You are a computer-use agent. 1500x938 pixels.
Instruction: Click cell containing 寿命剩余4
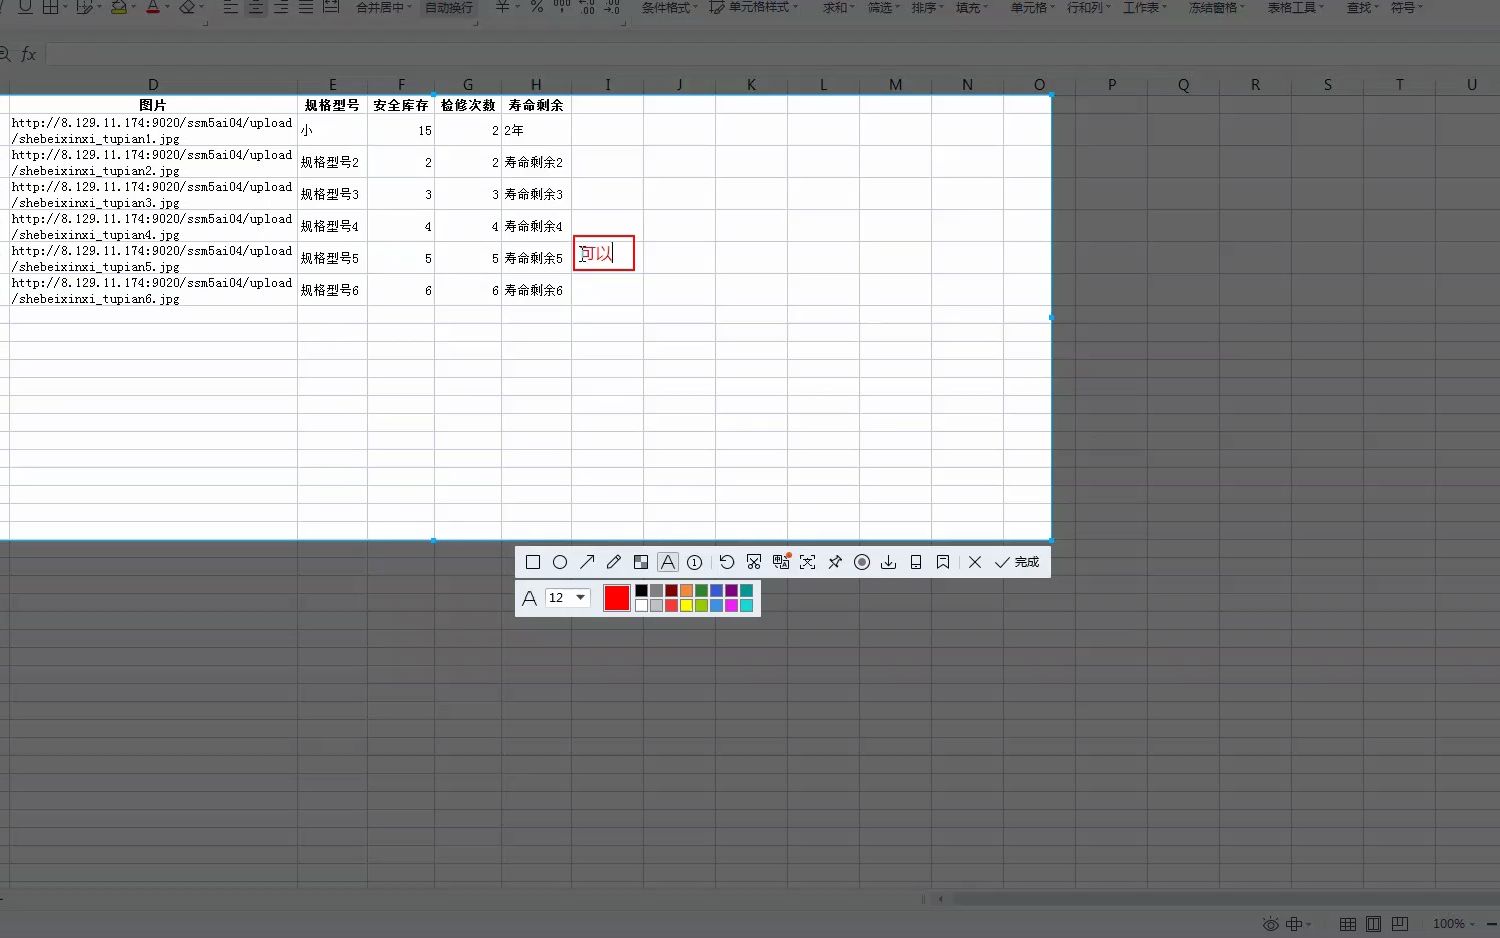click(536, 226)
